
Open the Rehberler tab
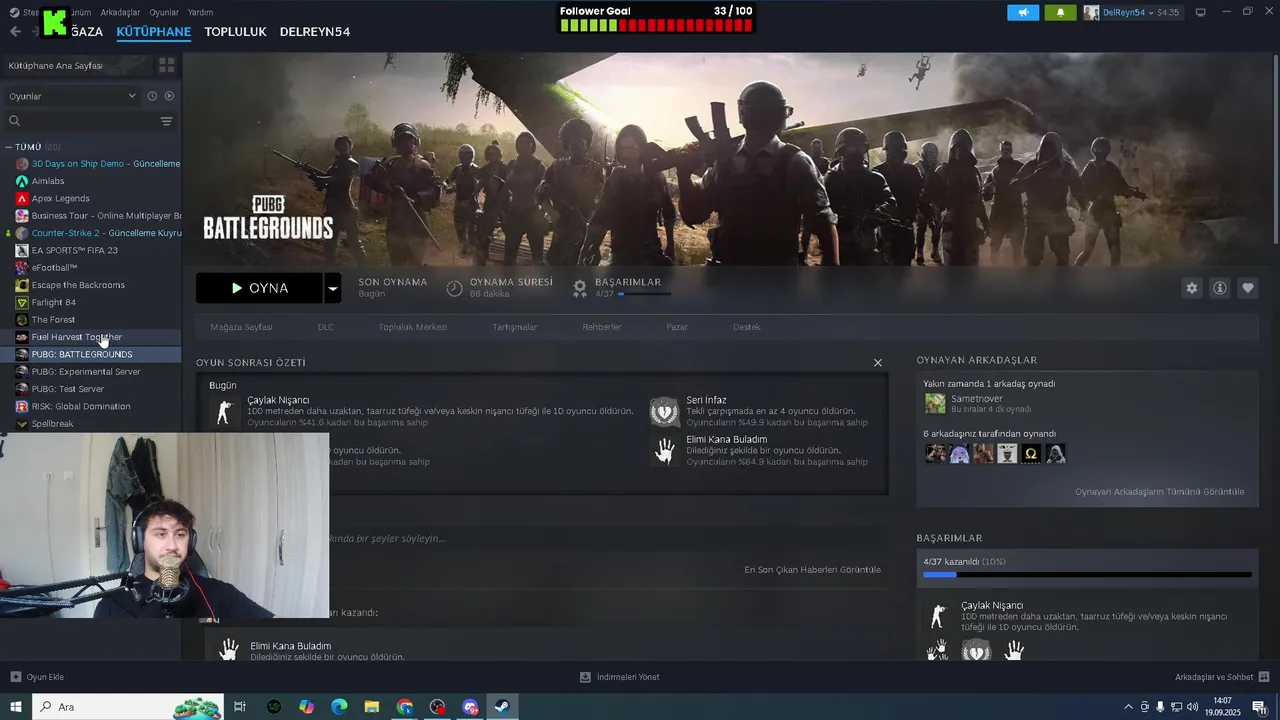click(602, 327)
